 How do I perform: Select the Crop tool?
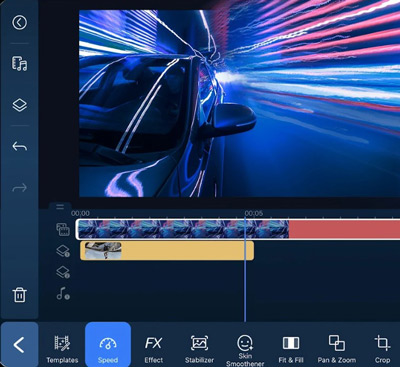tap(382, 349)
